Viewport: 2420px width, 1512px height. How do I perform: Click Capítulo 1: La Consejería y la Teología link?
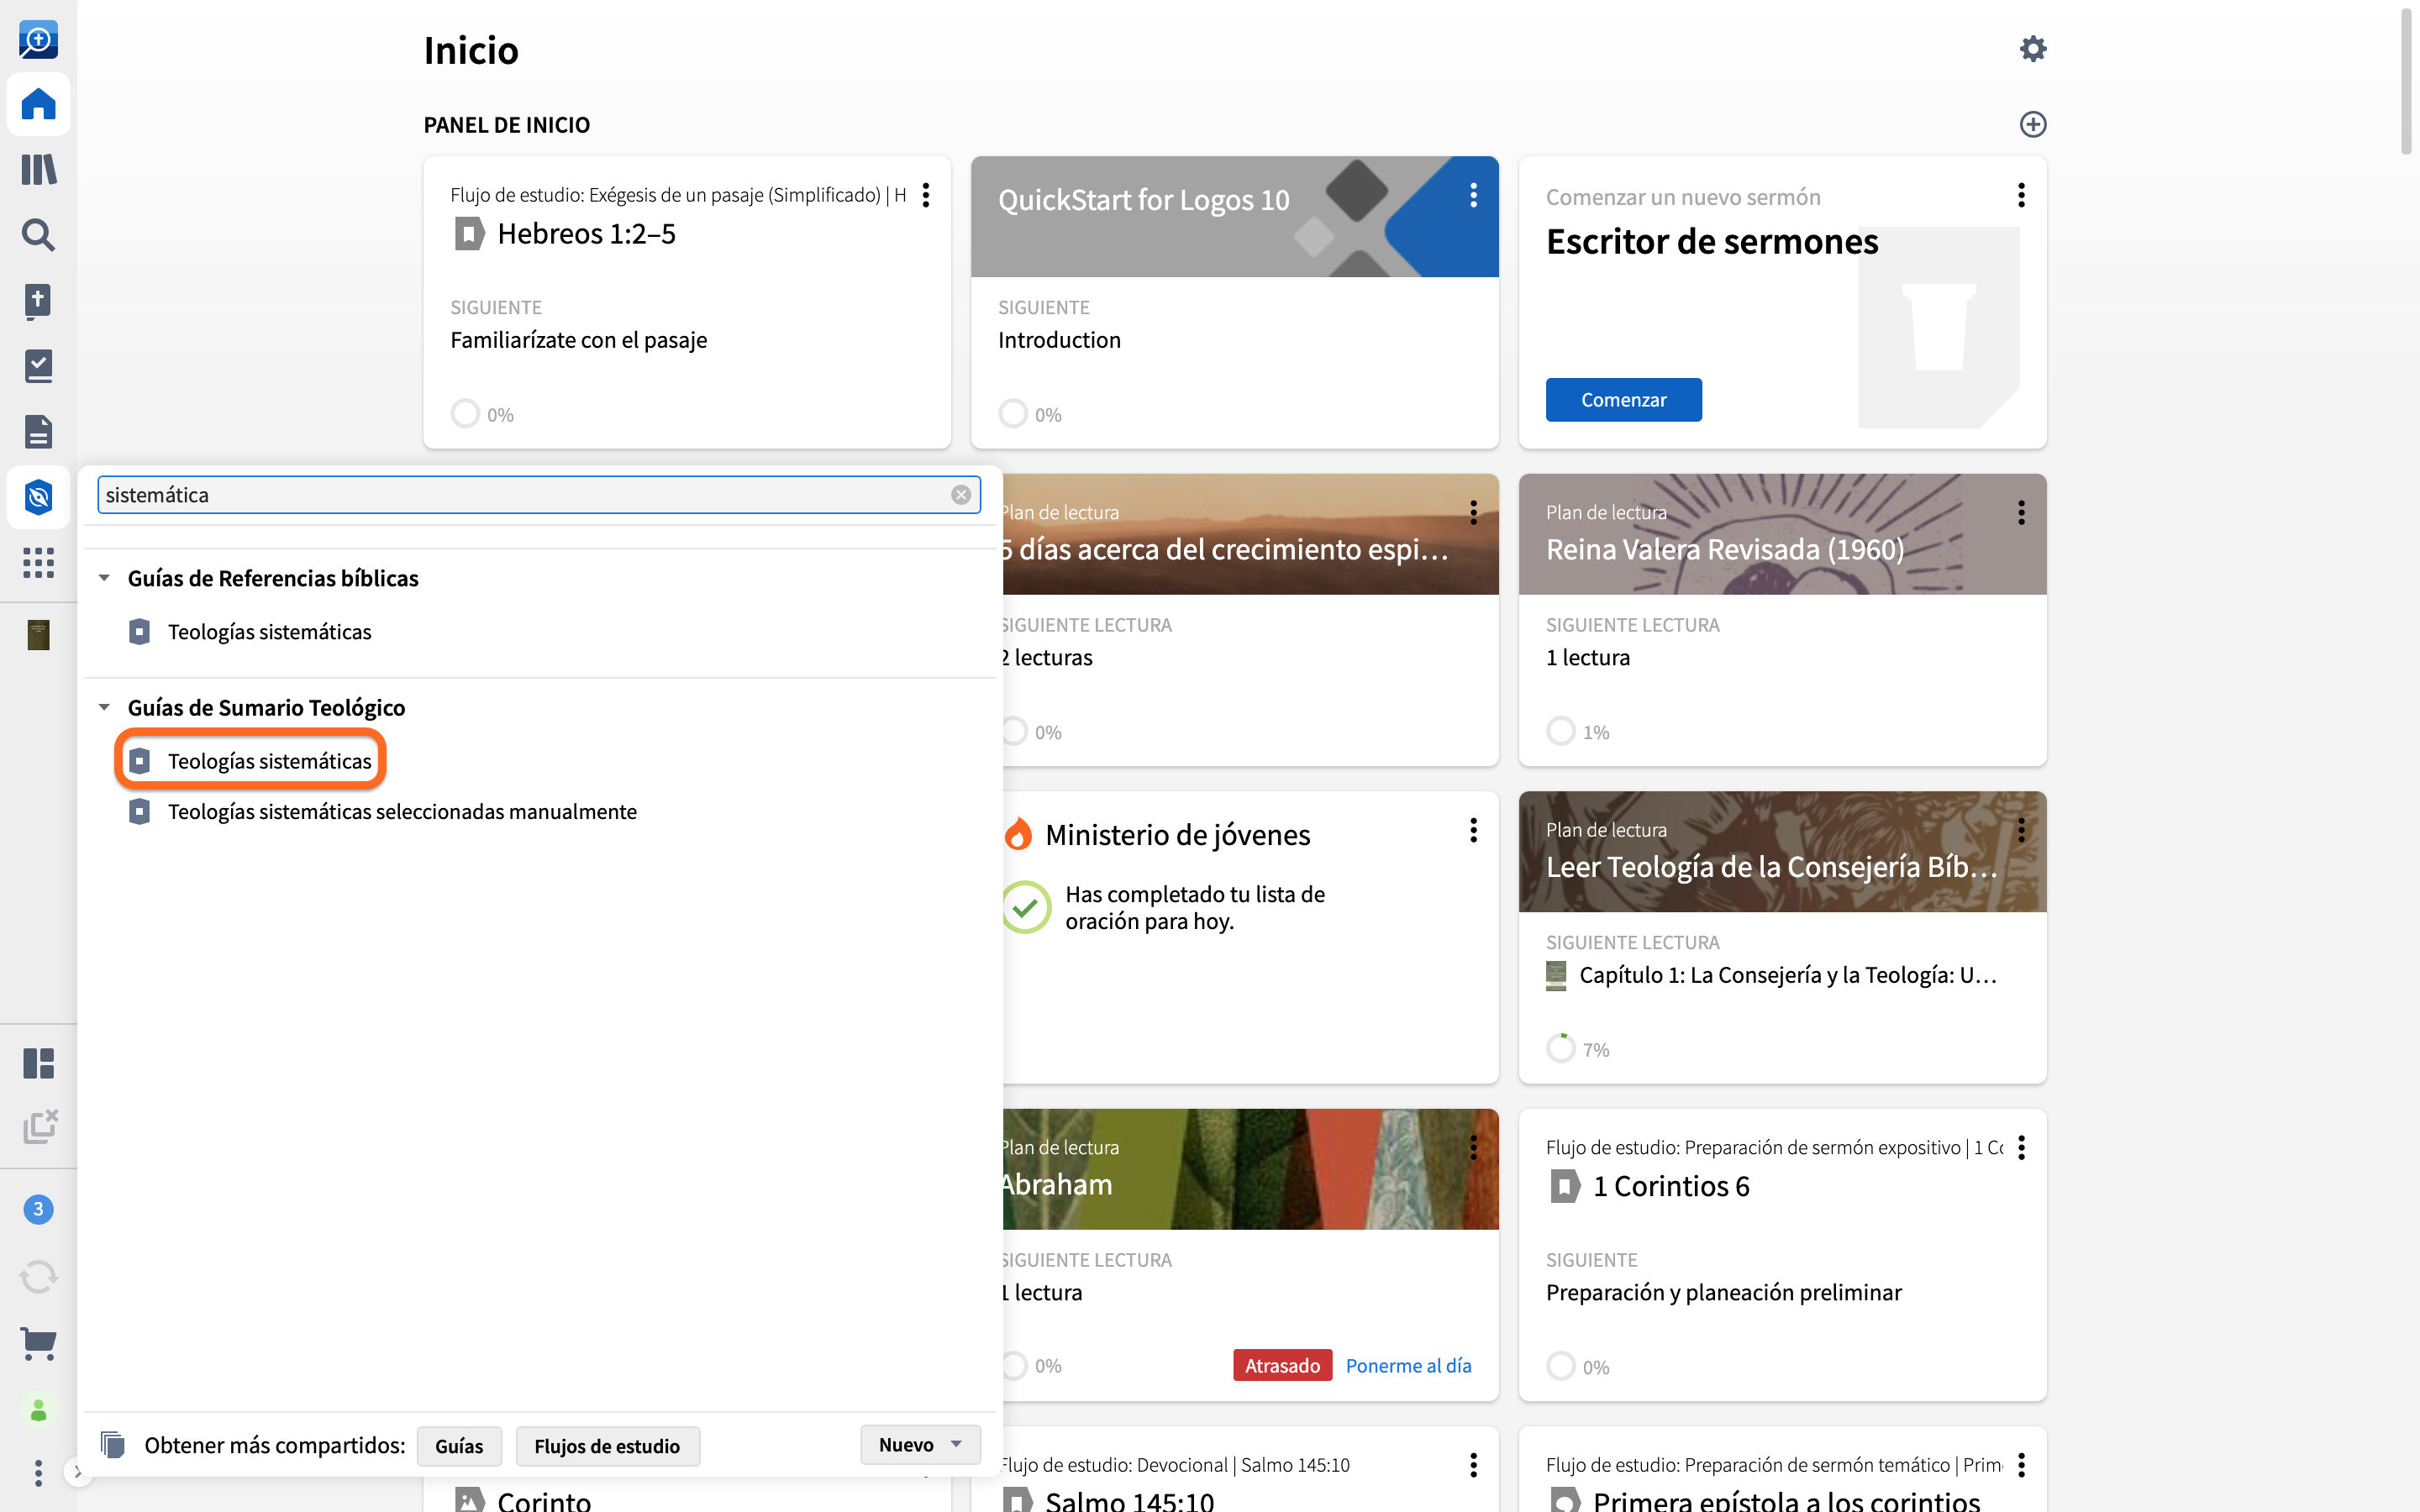(x=1788, y=975)
